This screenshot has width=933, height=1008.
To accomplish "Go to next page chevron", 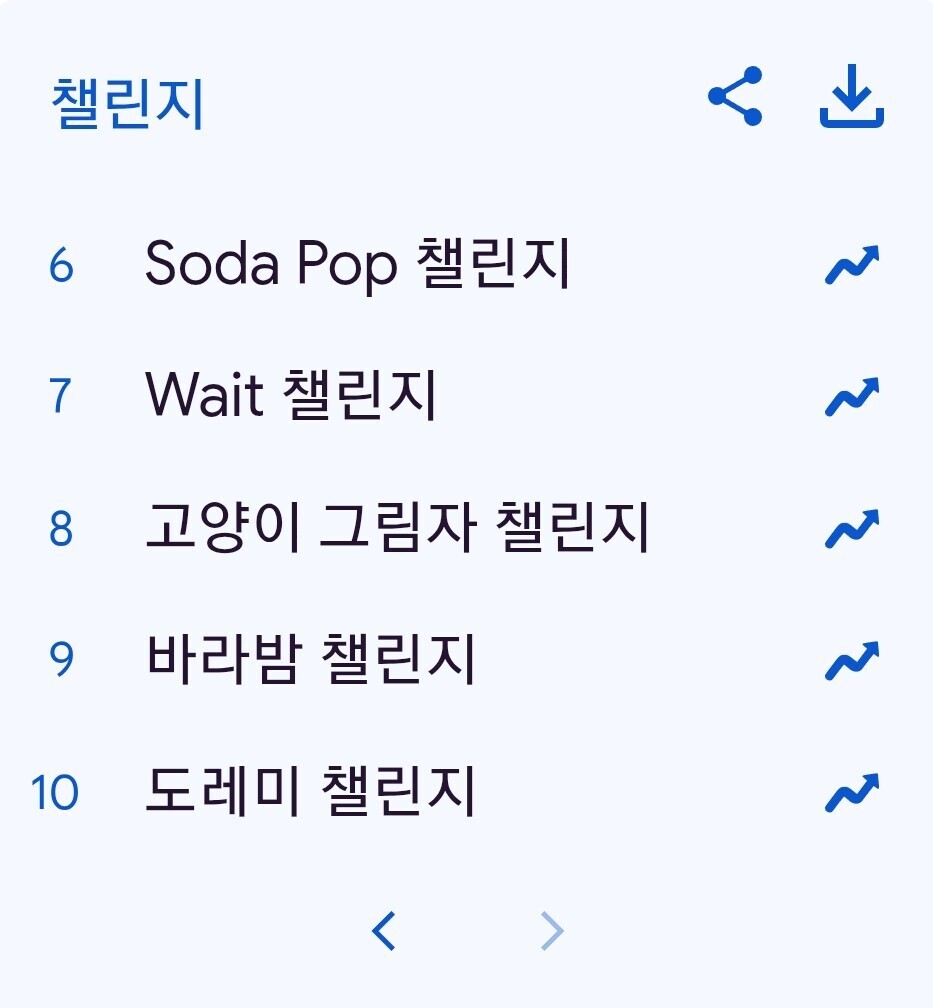I will (552, 930).
